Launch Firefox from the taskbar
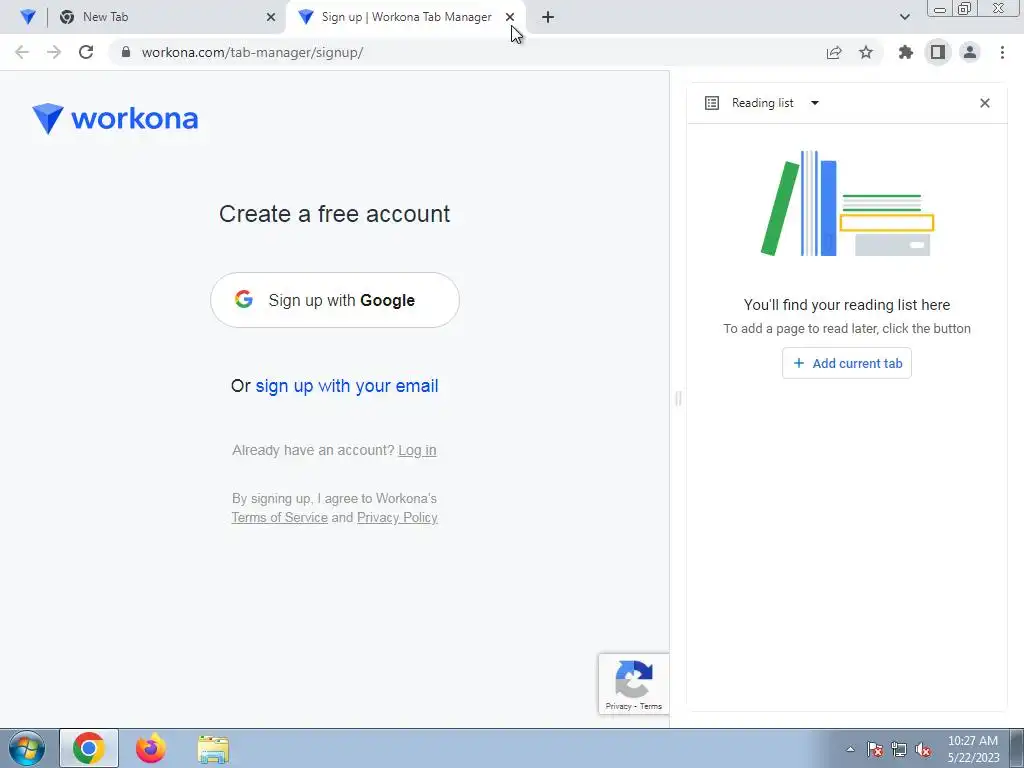 point(150,748)
